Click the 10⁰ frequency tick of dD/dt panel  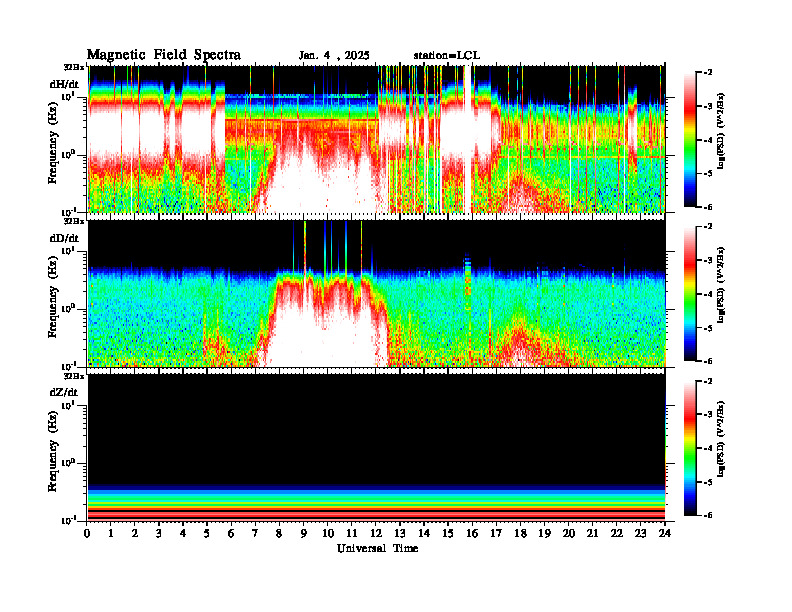tap(69, 308)
